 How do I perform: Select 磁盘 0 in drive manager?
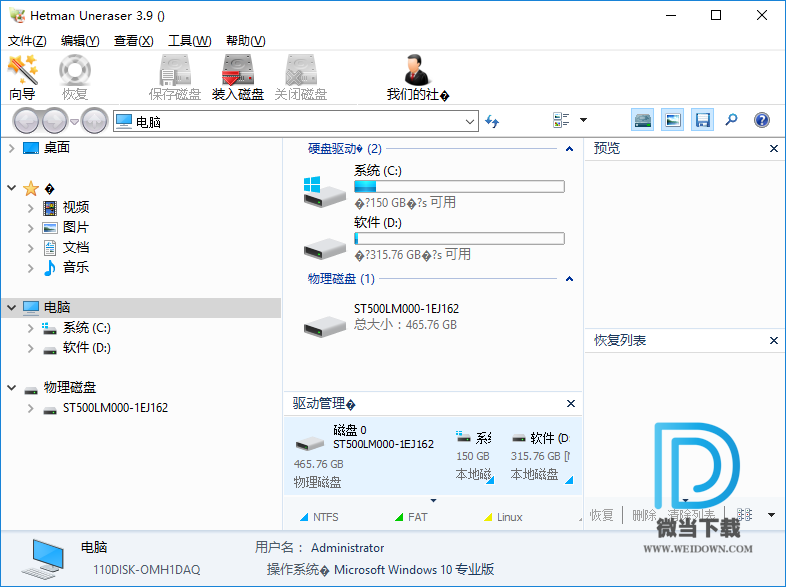(365, 455)
